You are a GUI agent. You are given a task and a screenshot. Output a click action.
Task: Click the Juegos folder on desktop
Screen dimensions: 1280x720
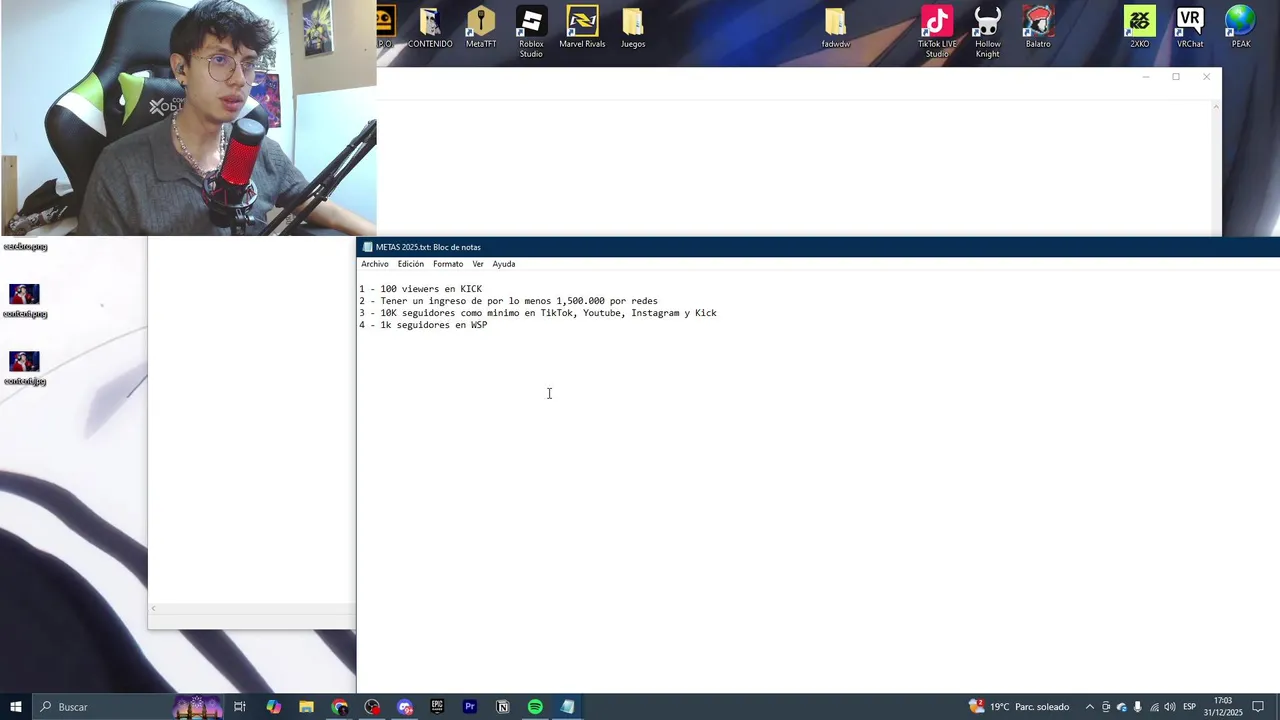pos(633,28)
